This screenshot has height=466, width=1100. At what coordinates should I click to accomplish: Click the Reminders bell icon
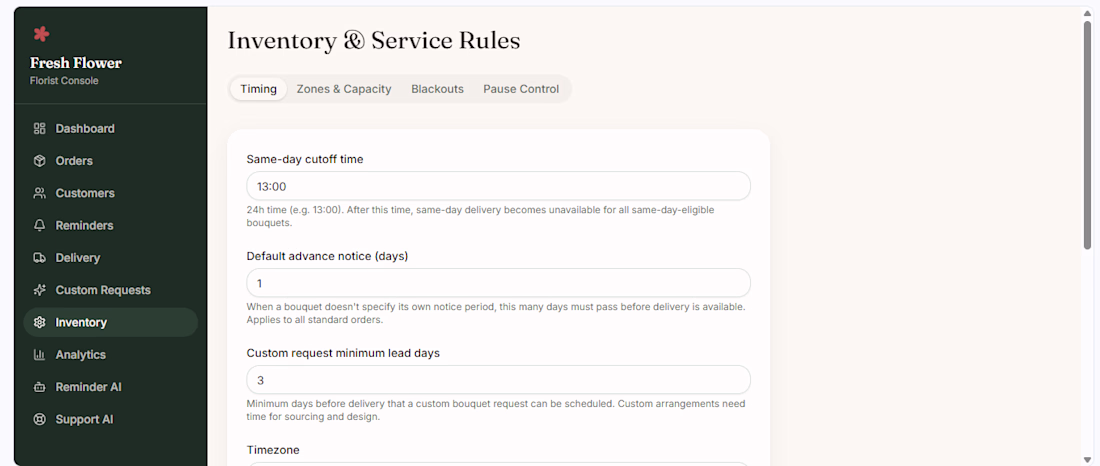[39, 225]
